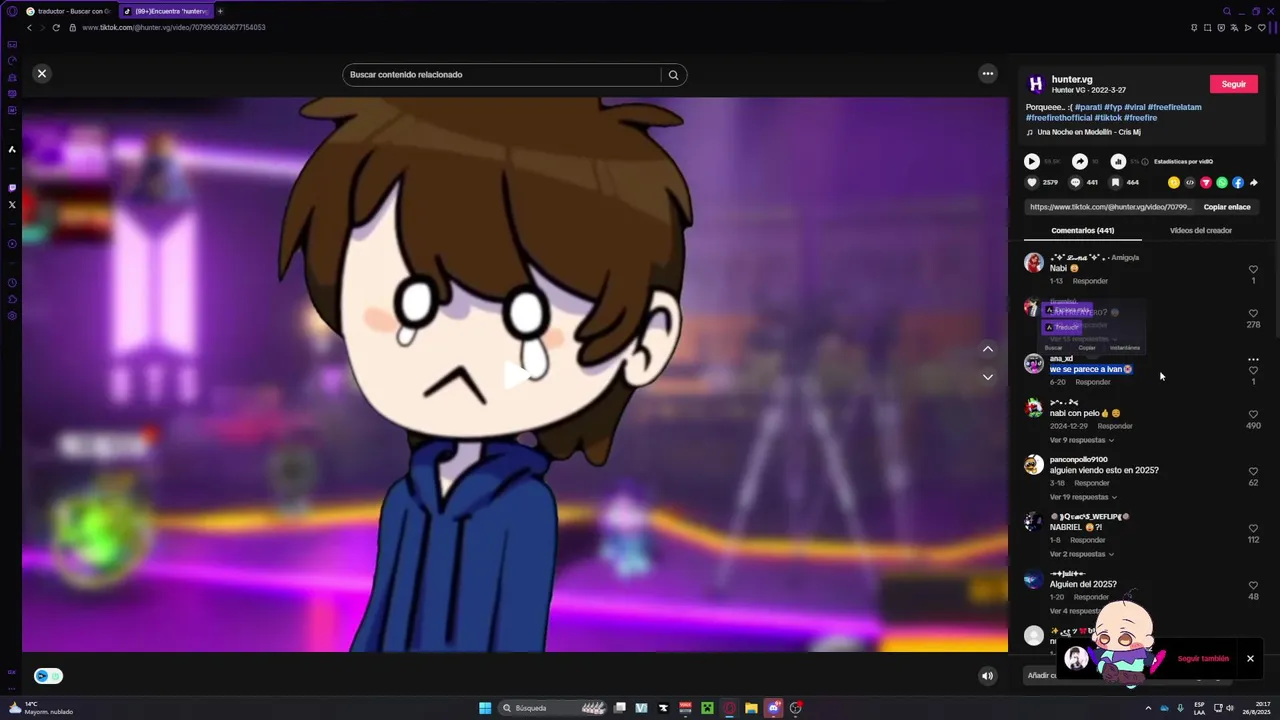Like the 'Alguien del 2025?' comment
The image size is (1280, 720).
pyautogui.click(x=1253, y=585)
